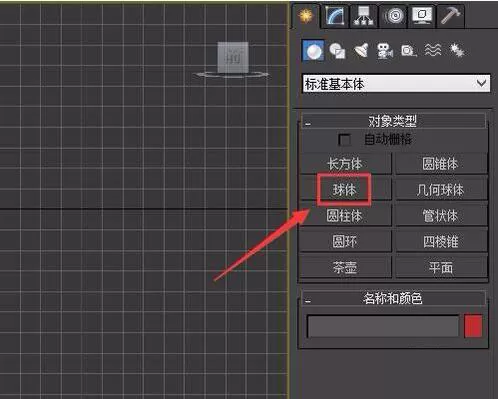Select the Geometry category icon
Screen dimensions: 498x399
(313, 51)
